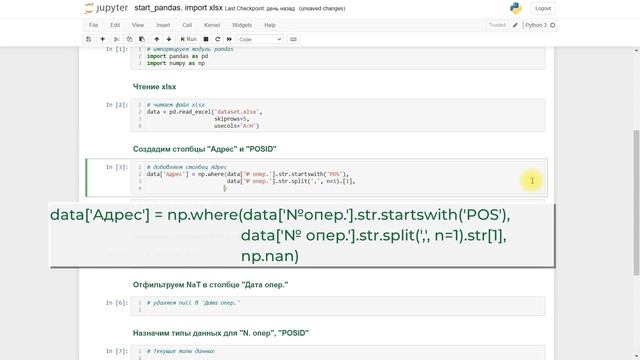Screen dimensions: 640x360
Task: Select heading 'Создадим столбцы "Адрес" и "POSID"'
Action: pos(204,149)
